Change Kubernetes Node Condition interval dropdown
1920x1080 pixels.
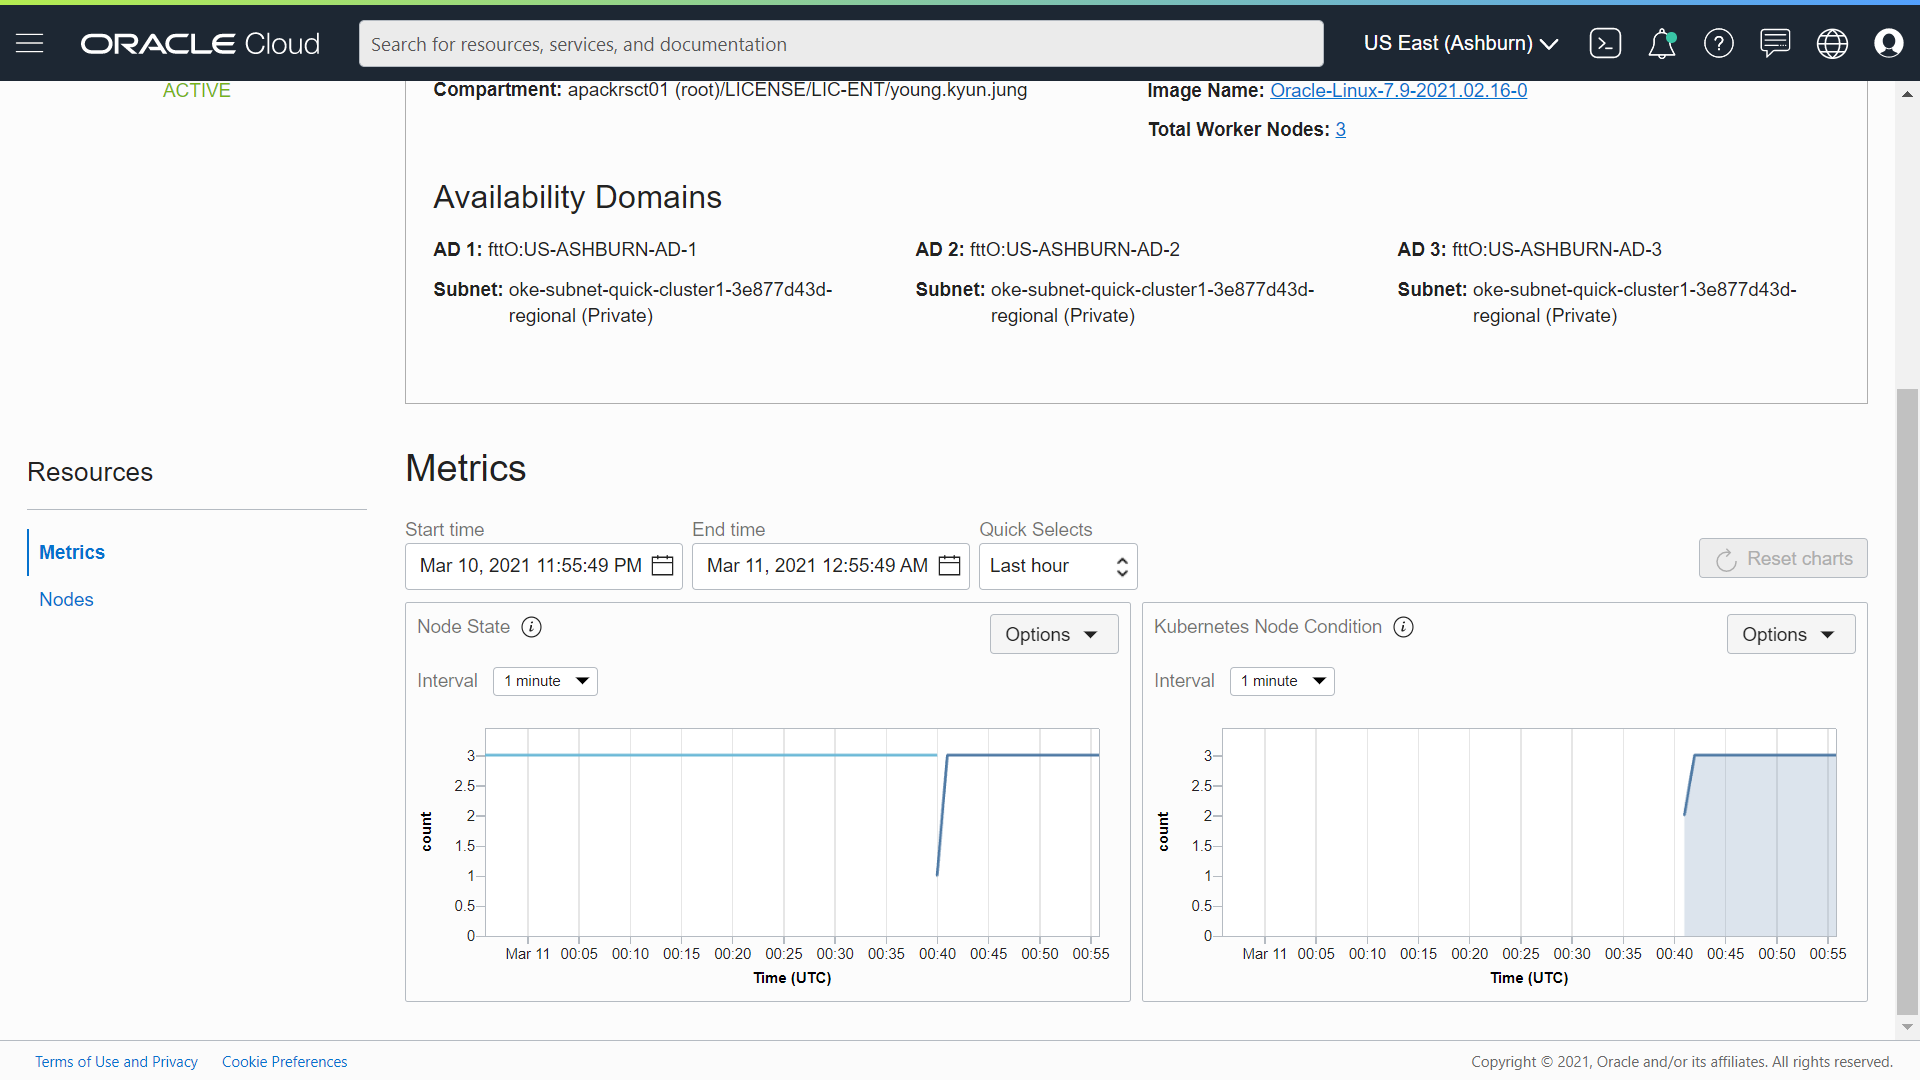pyautogui.click(x=1282, y=681)
